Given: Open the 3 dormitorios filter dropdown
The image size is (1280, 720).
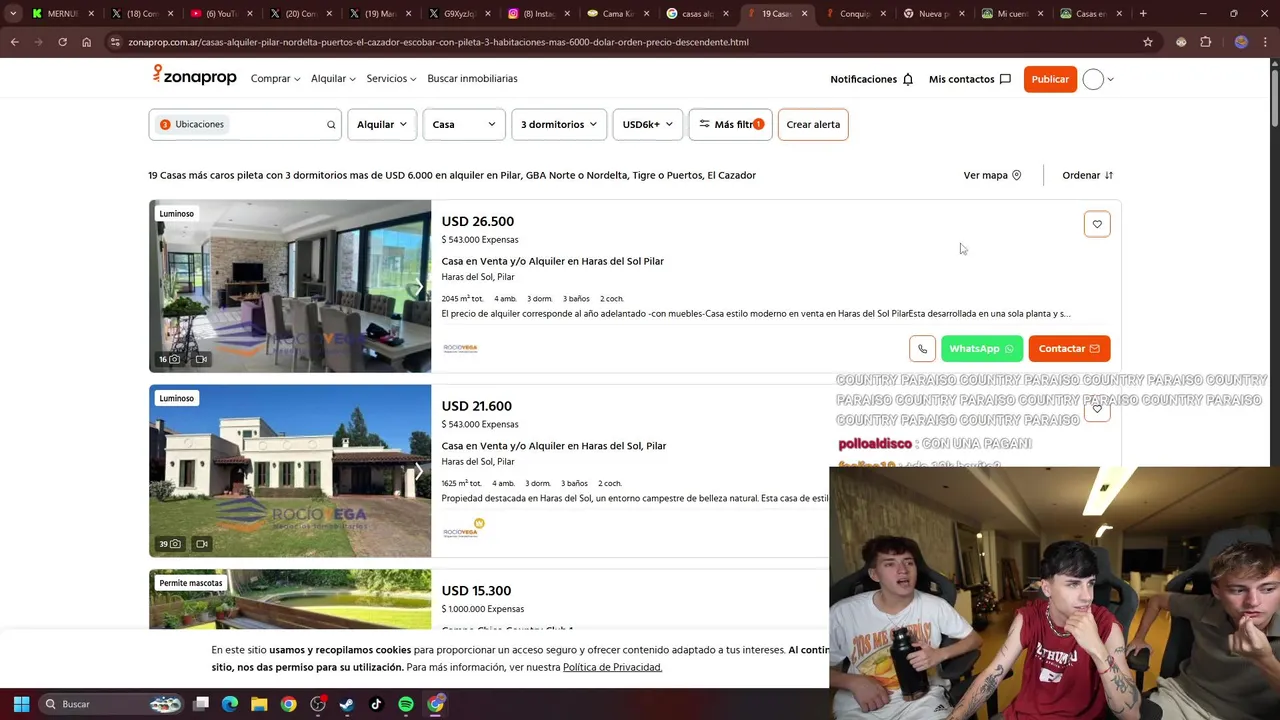Looking at the screenshot, I should (558, 125).
